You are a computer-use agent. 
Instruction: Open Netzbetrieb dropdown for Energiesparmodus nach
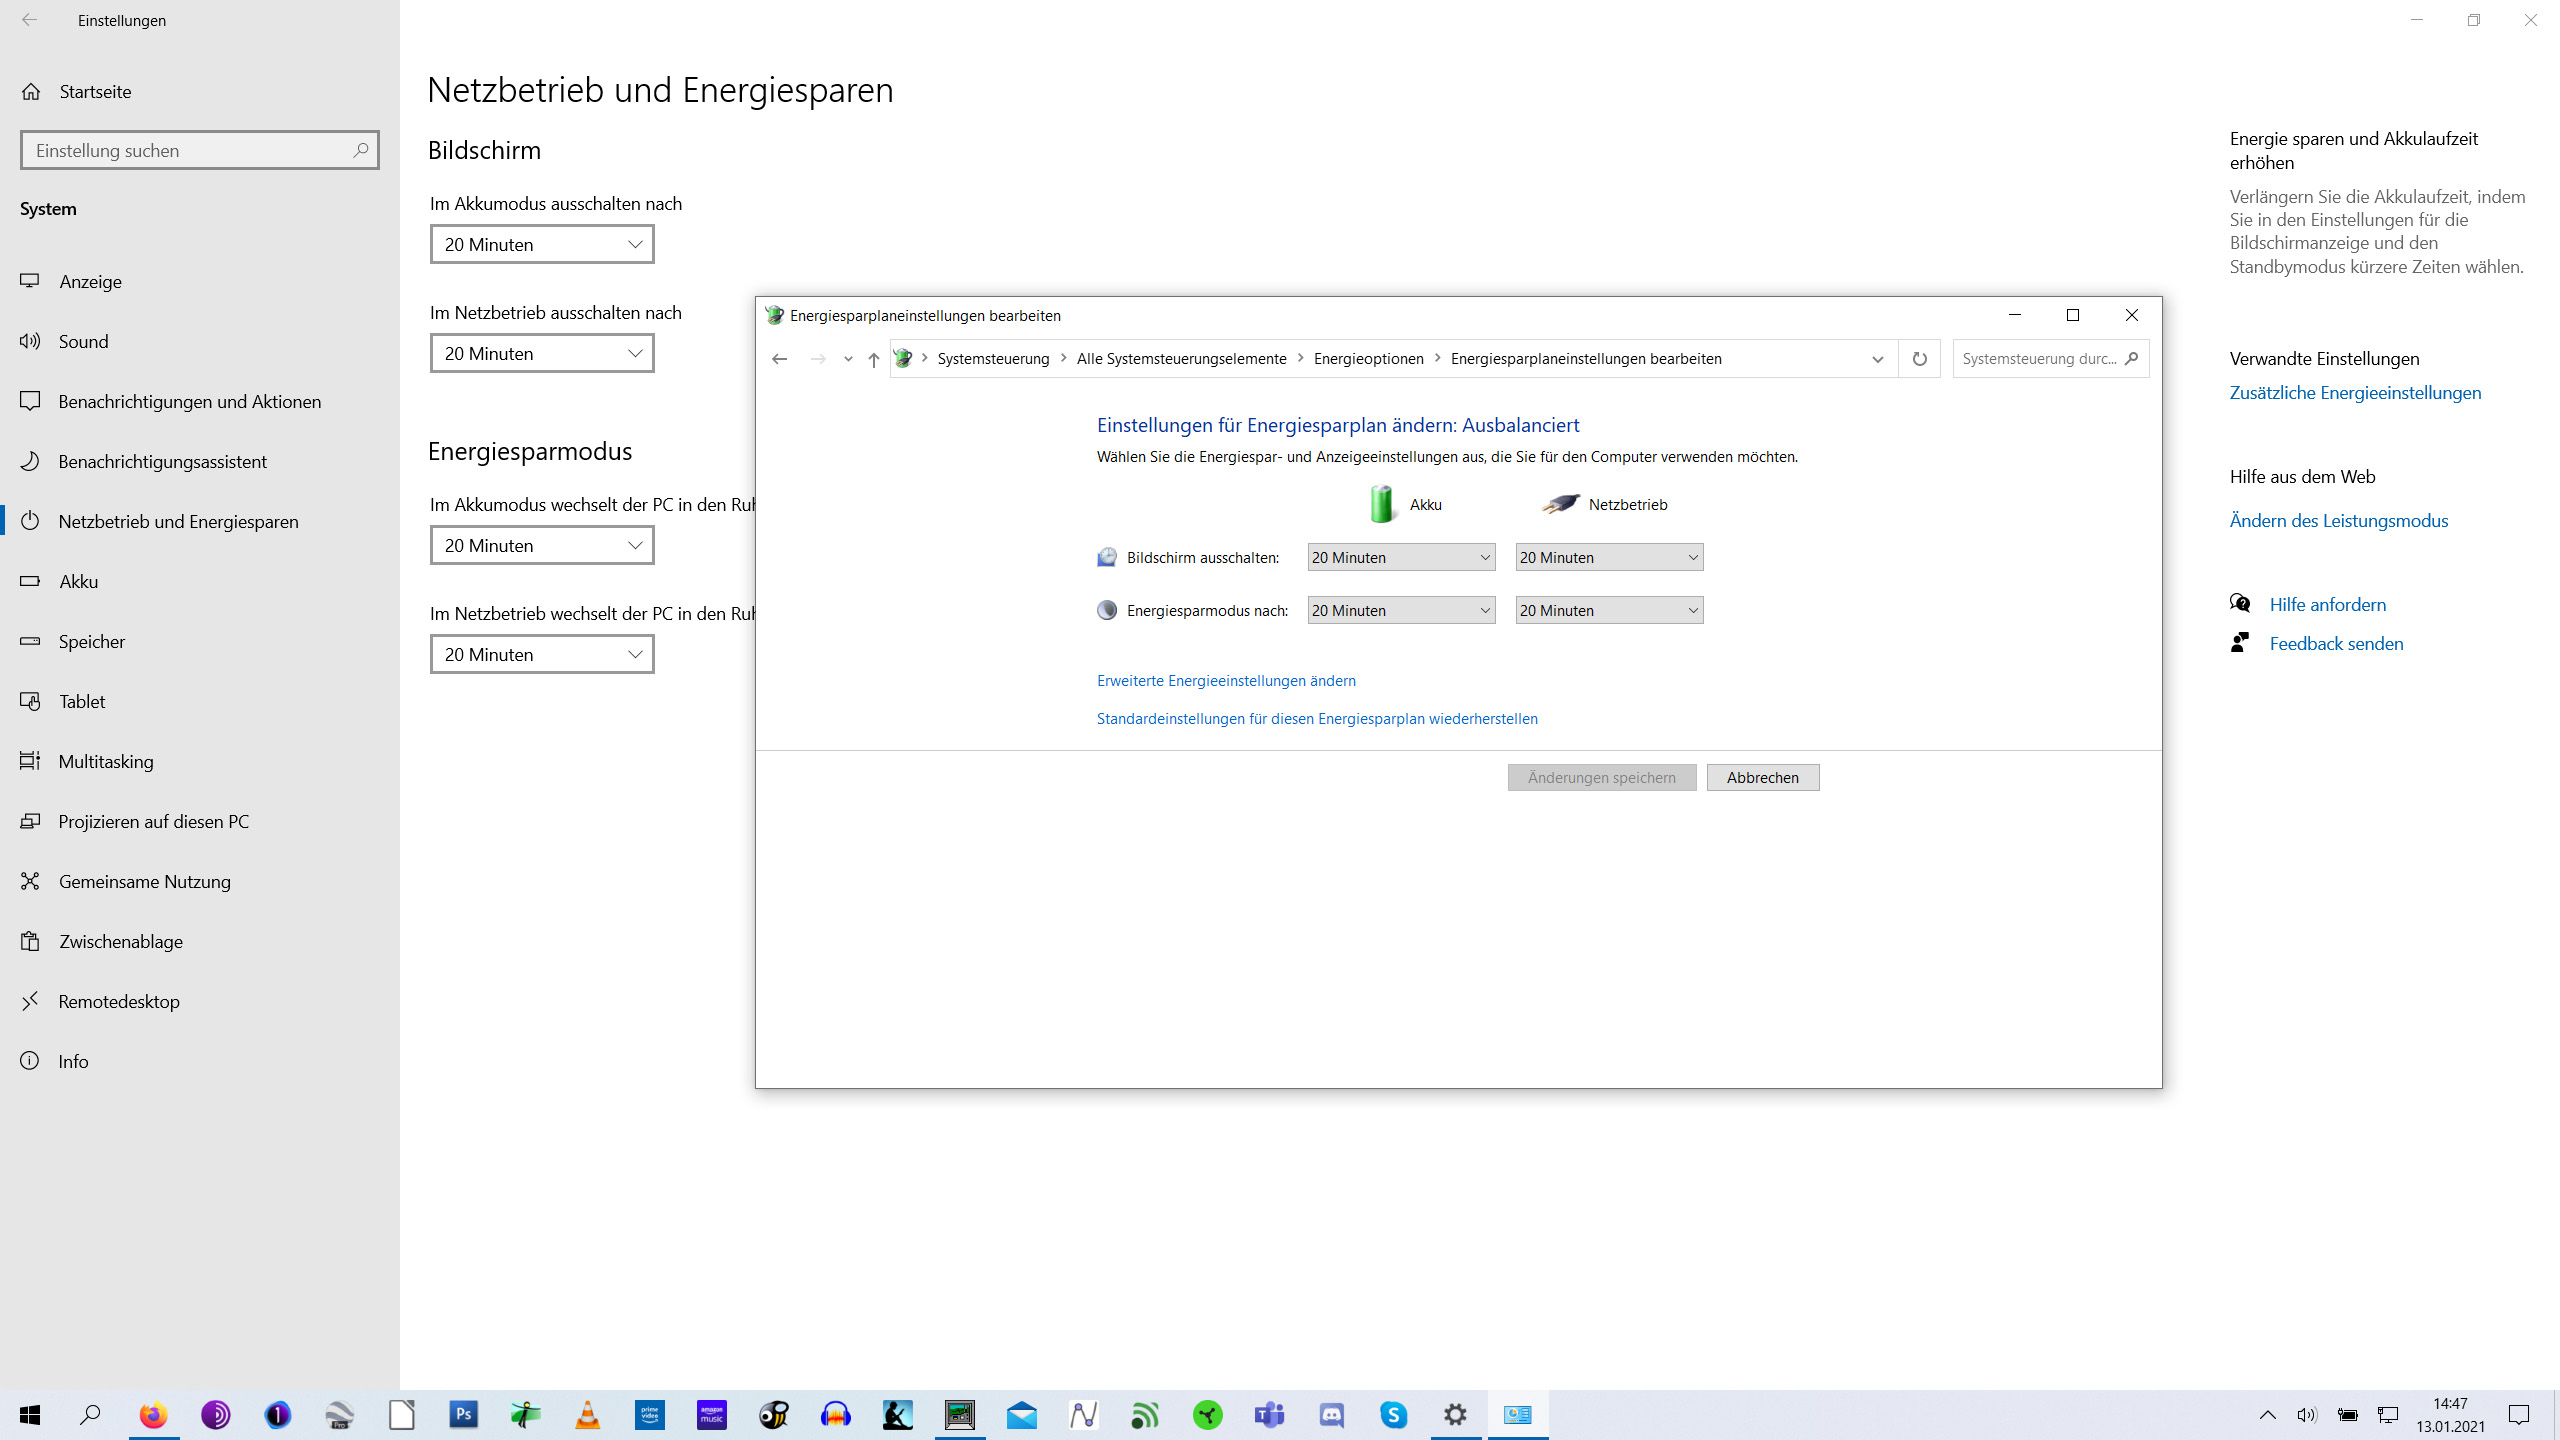coord(1609,611)
